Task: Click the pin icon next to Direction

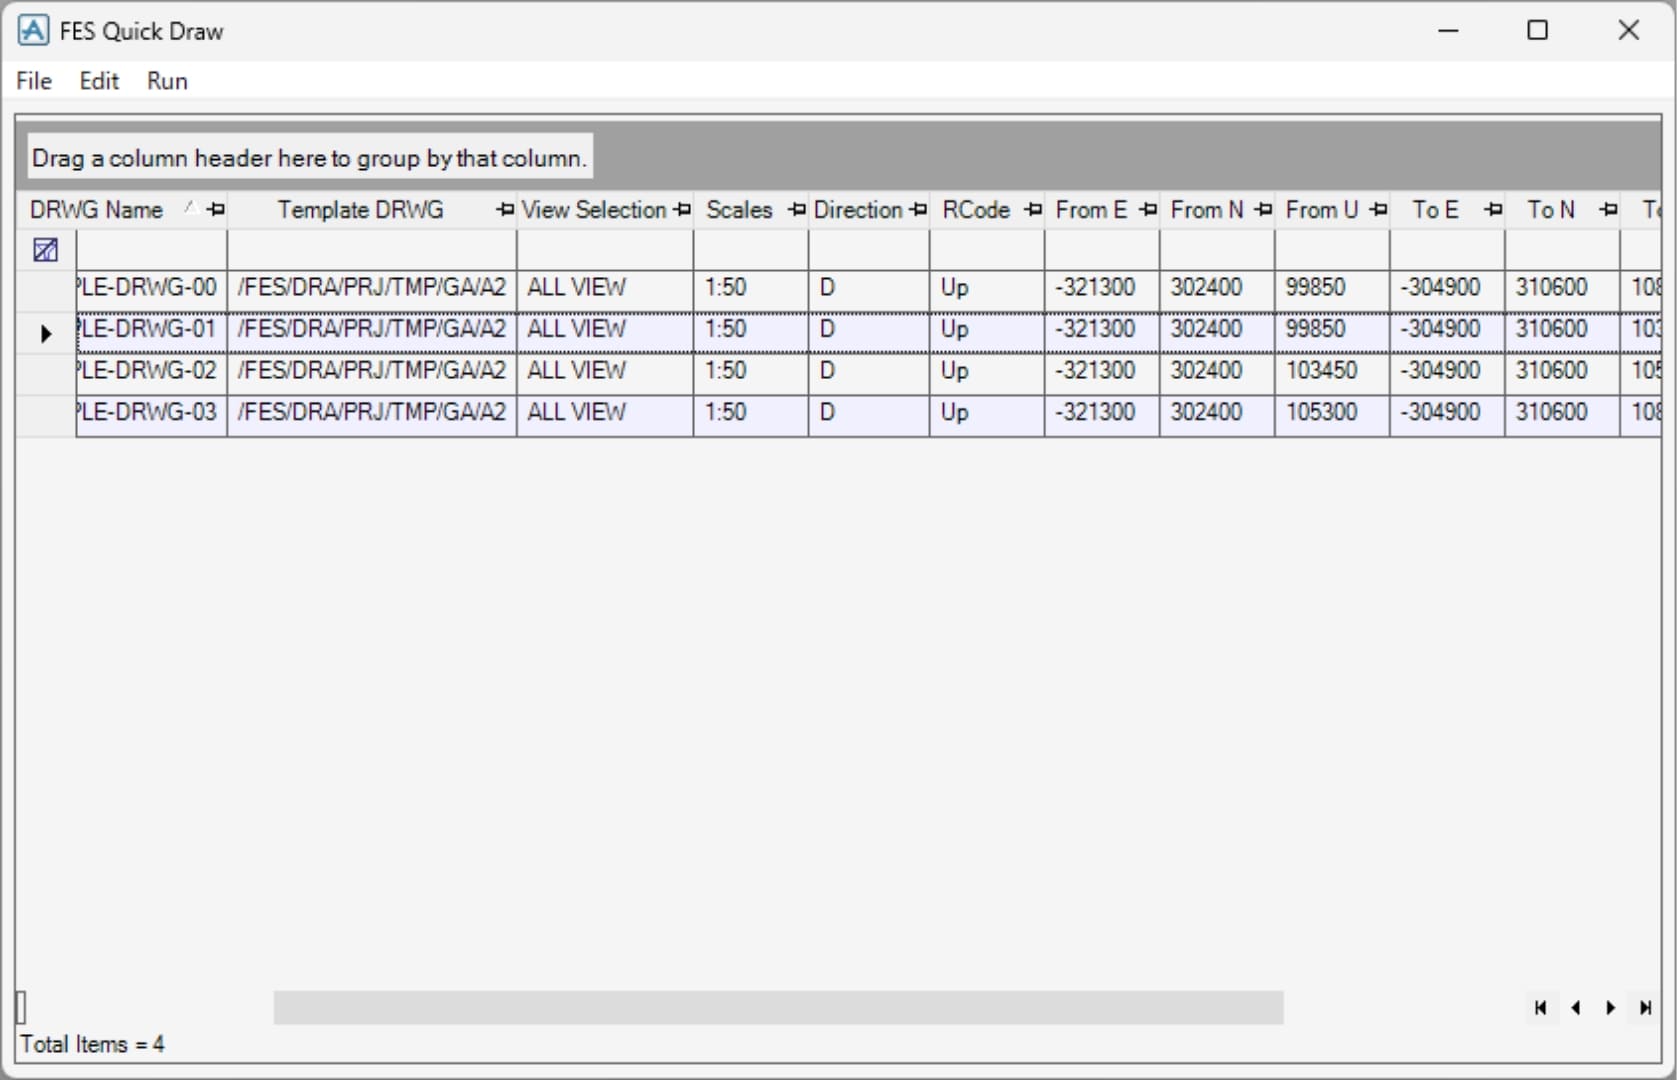Action: (918, 210)
